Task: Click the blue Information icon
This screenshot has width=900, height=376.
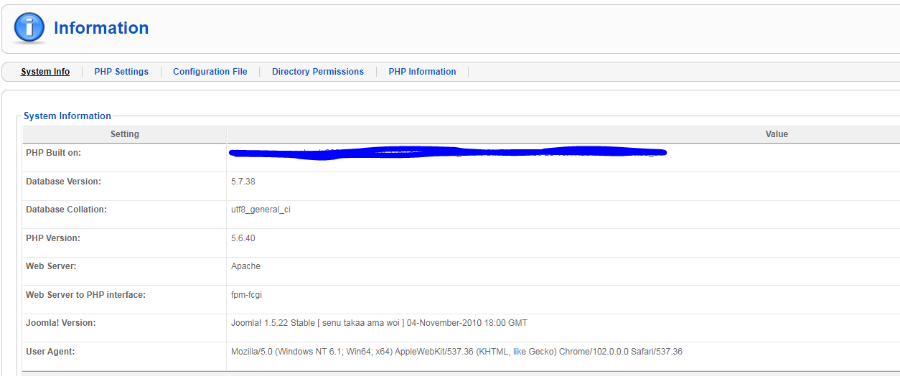Action: coord(29,28)
